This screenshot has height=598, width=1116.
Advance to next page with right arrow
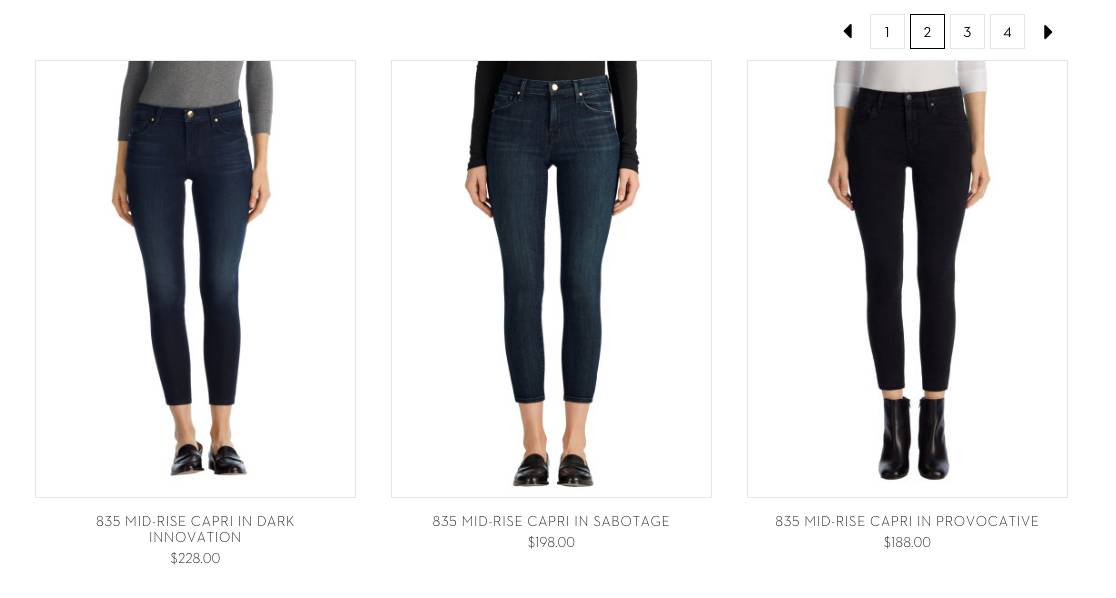(x=1047, y=31)
